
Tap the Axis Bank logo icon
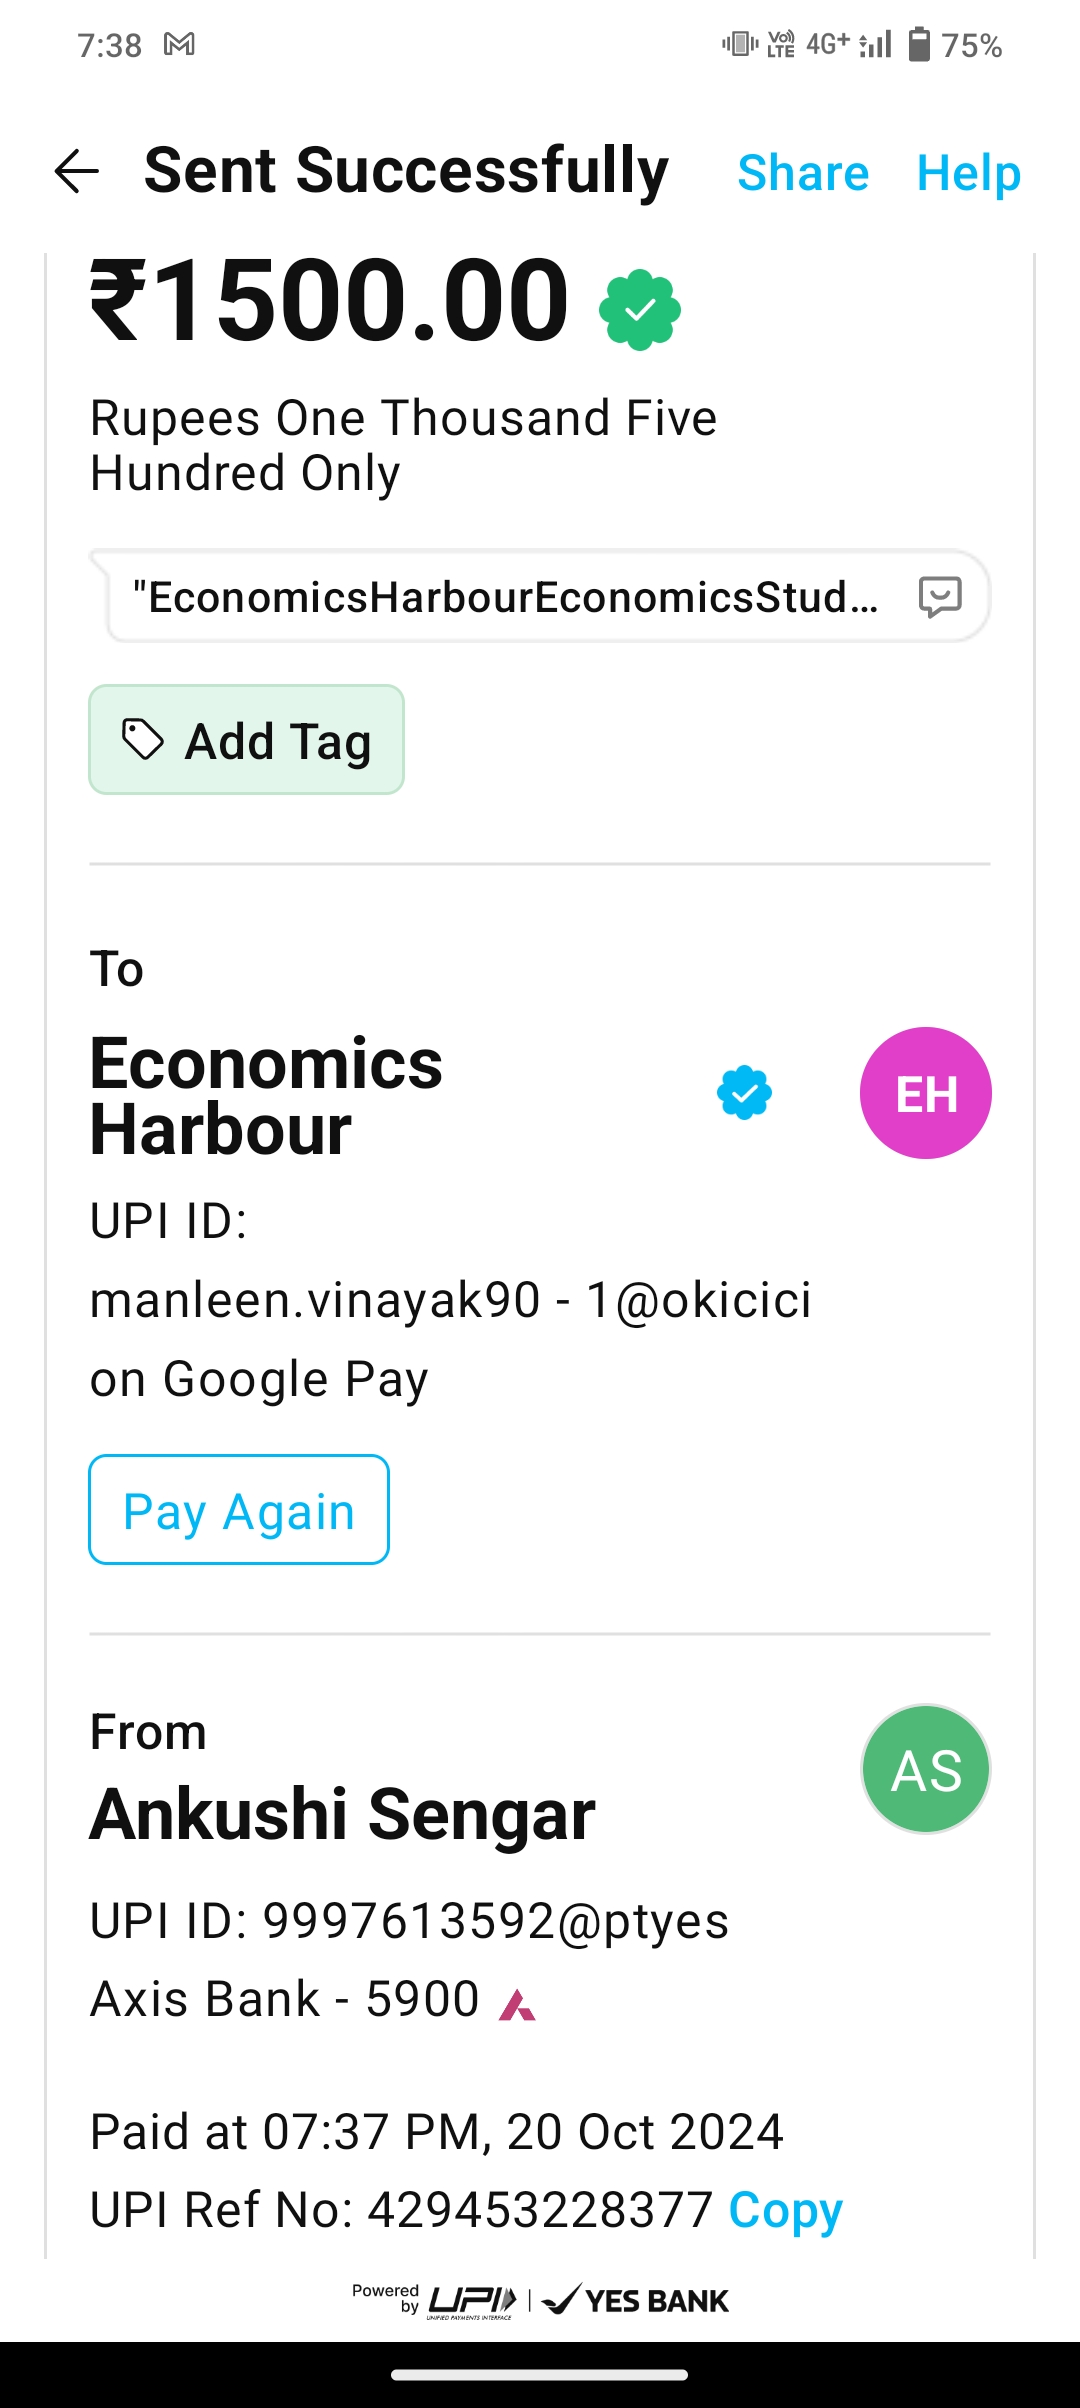click(517, 2004)
